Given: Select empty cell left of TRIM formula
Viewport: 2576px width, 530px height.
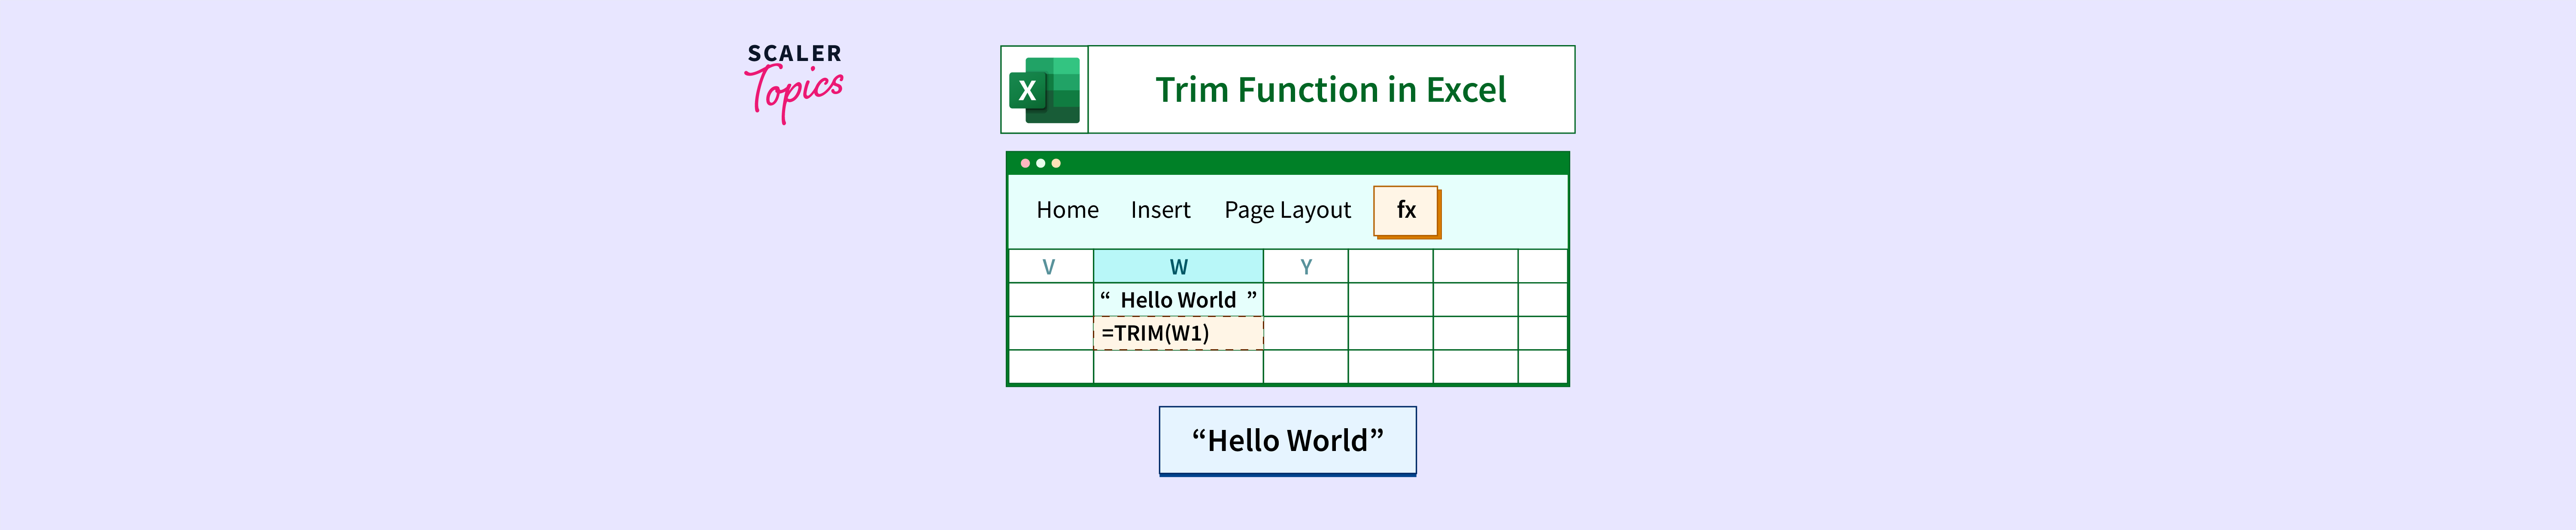Looking at the screenshot, I should coord(1050,333).
